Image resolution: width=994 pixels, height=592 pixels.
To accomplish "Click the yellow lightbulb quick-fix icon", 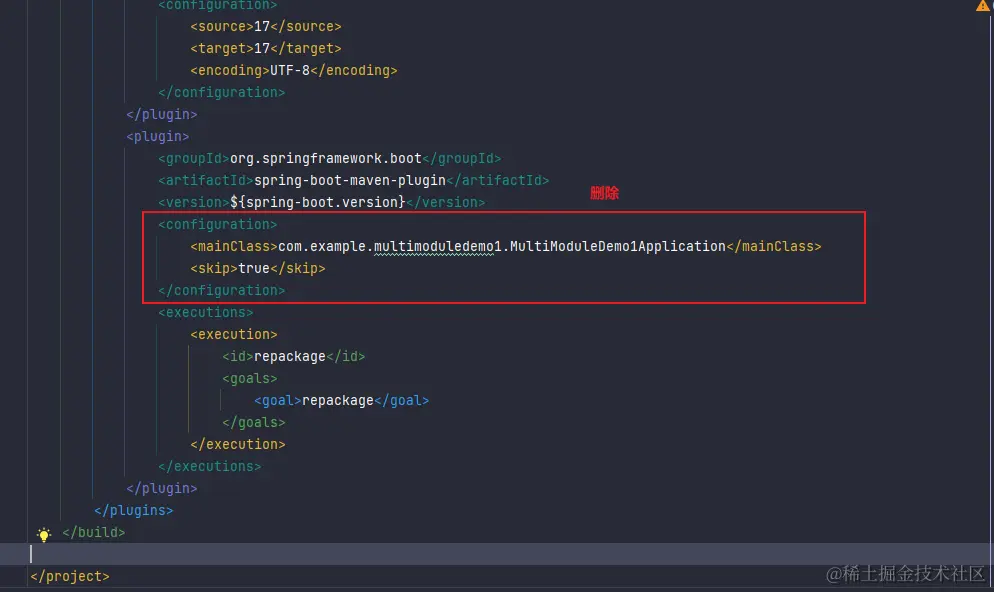I will coord(44,534).
